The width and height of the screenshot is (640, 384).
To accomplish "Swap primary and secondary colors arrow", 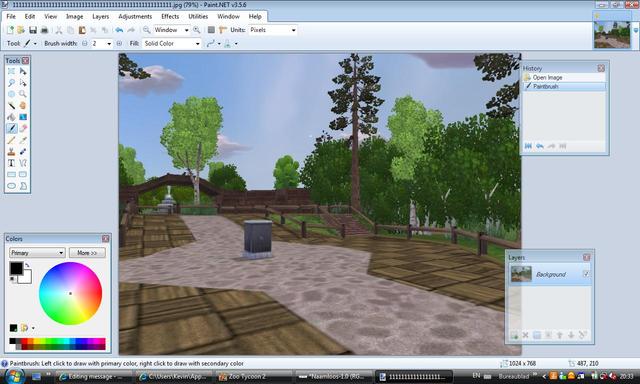I will click(x=27, y=265).
